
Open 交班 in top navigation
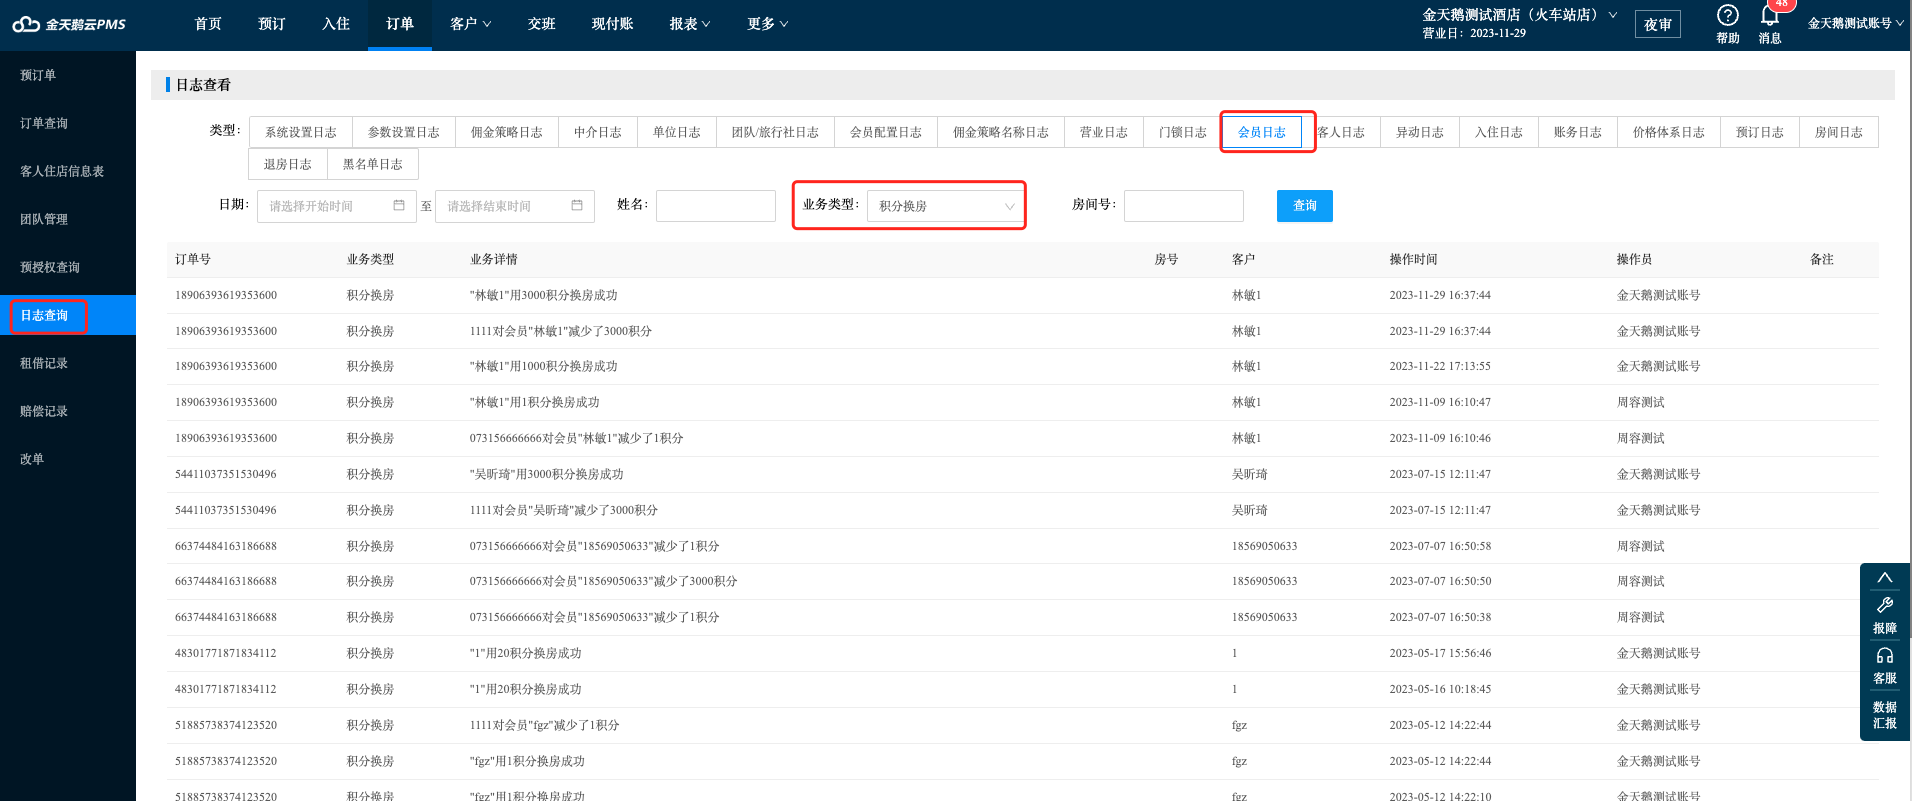pyautogui.click(x=542, y=24)
